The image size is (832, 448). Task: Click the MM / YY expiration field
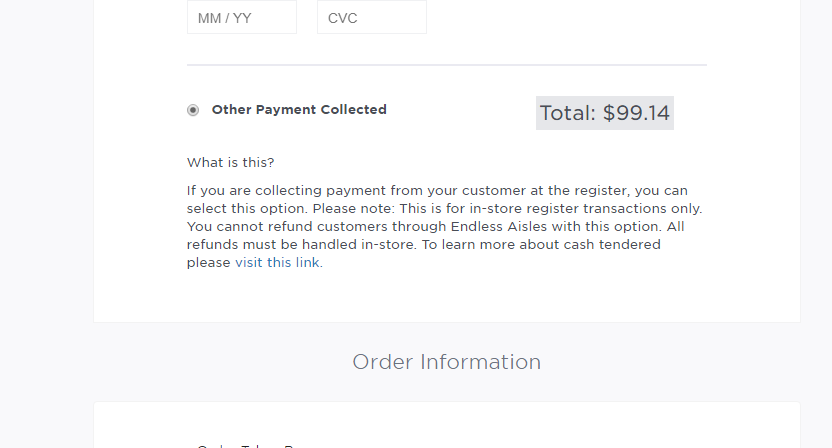point(242,17)
